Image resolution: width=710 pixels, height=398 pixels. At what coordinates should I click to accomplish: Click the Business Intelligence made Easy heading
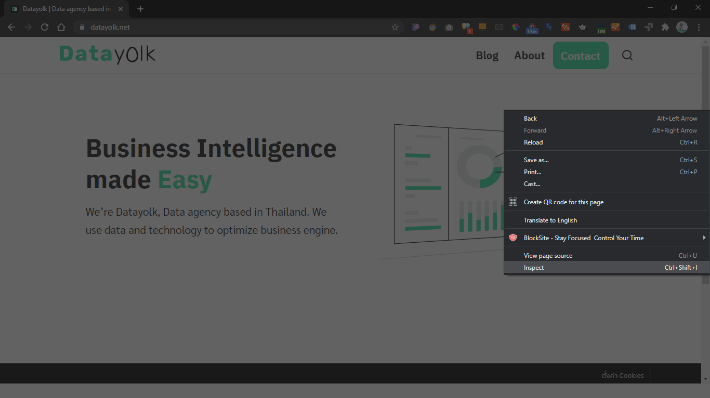pyautogui.click(x=211, y=164)
